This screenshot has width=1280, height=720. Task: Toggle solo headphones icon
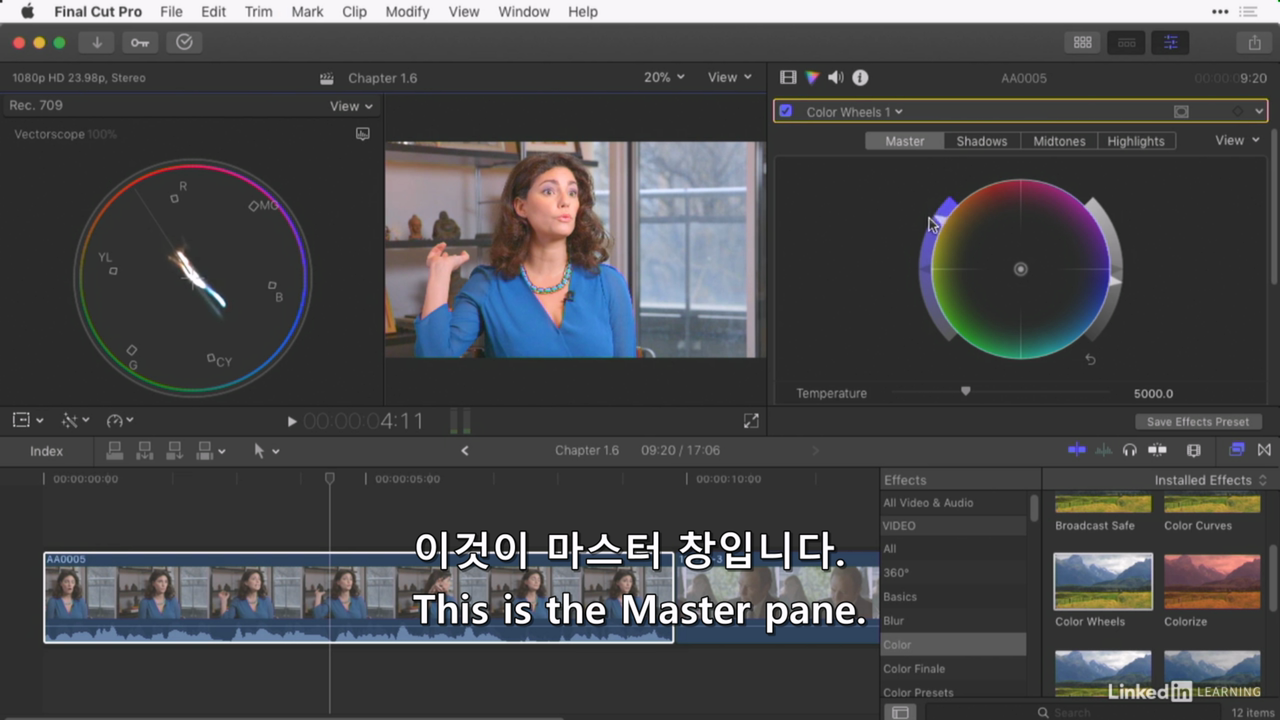[x=1130, y=450]
